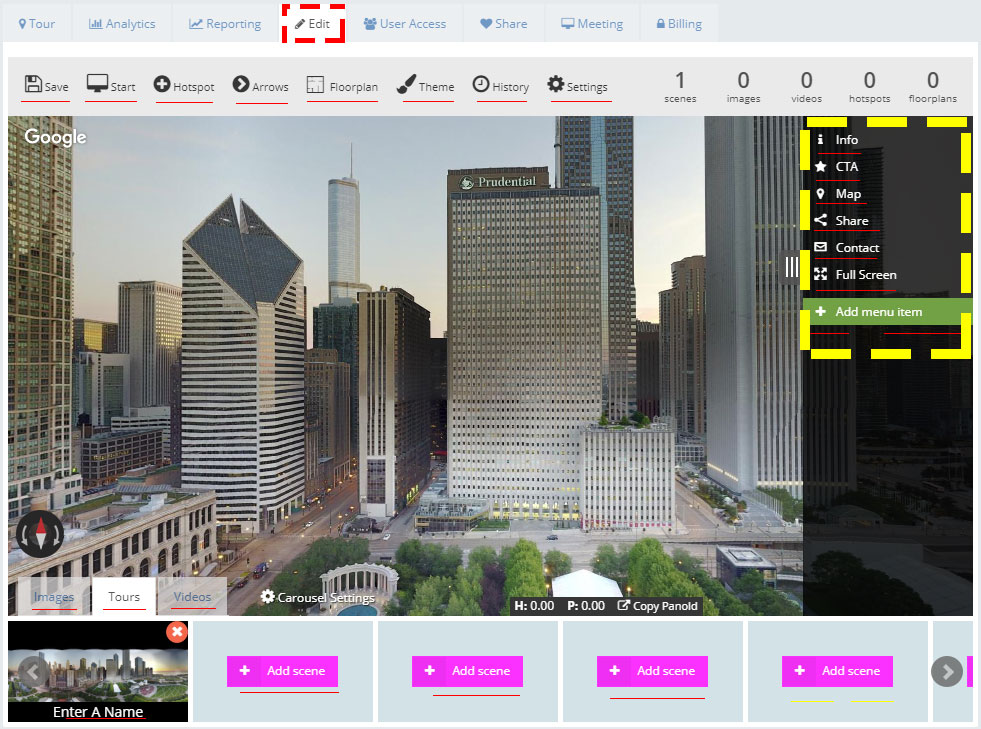This screenshot has width=981, height=729.
Task: Open the Share tab in top navigation
Action: 504,24
